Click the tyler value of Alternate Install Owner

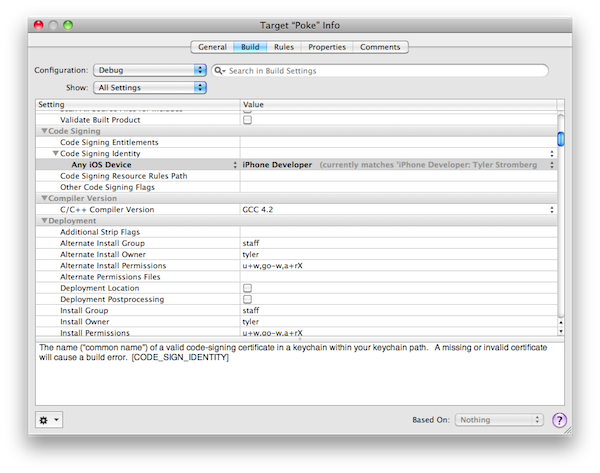251,254
